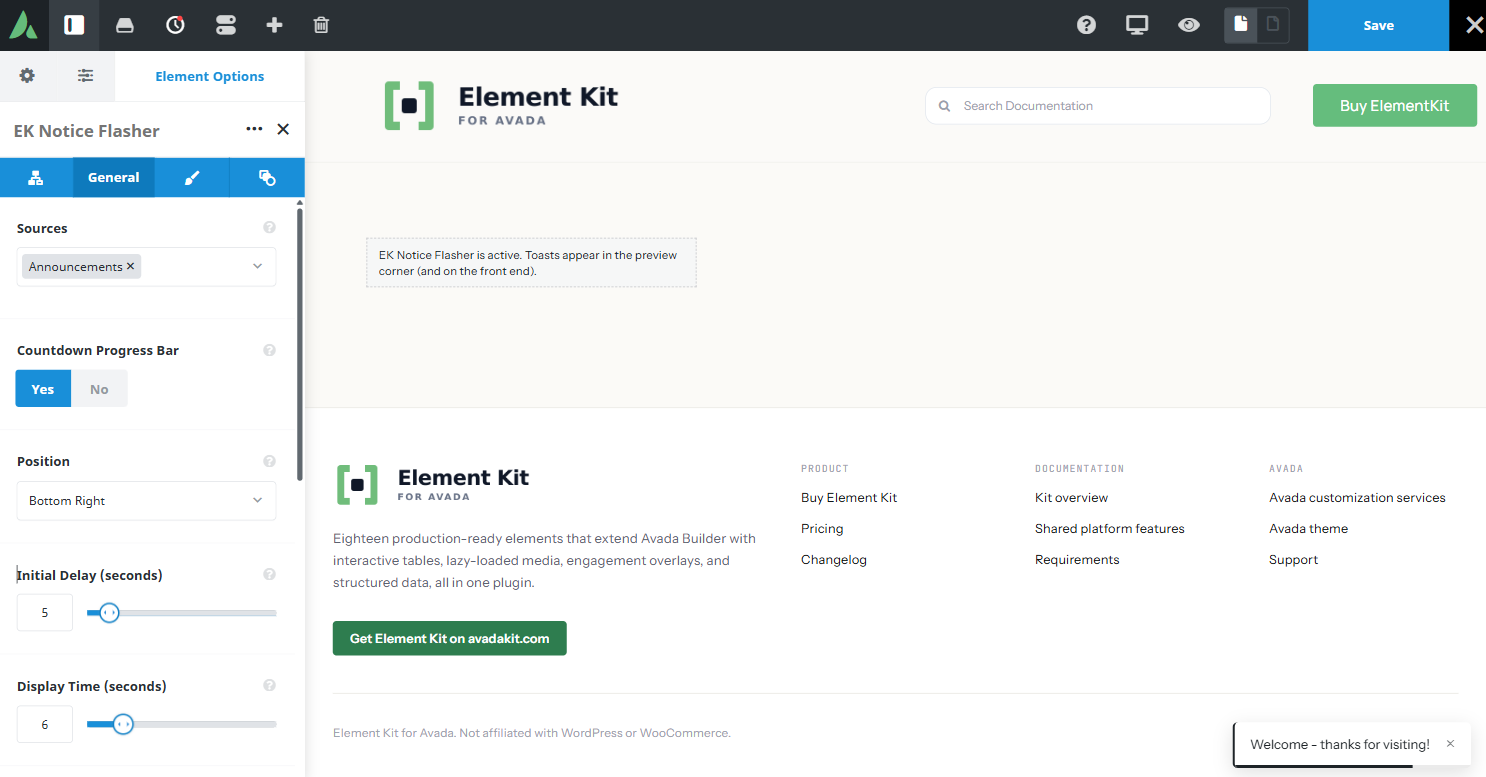Close the EK Notice Flasher panel

283,129
